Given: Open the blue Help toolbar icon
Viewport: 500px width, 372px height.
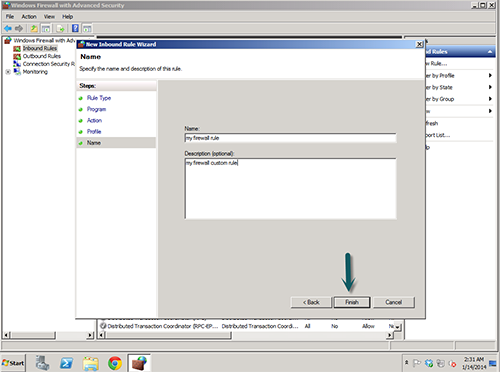Looking at the screenshot, I should pos(75,28).
